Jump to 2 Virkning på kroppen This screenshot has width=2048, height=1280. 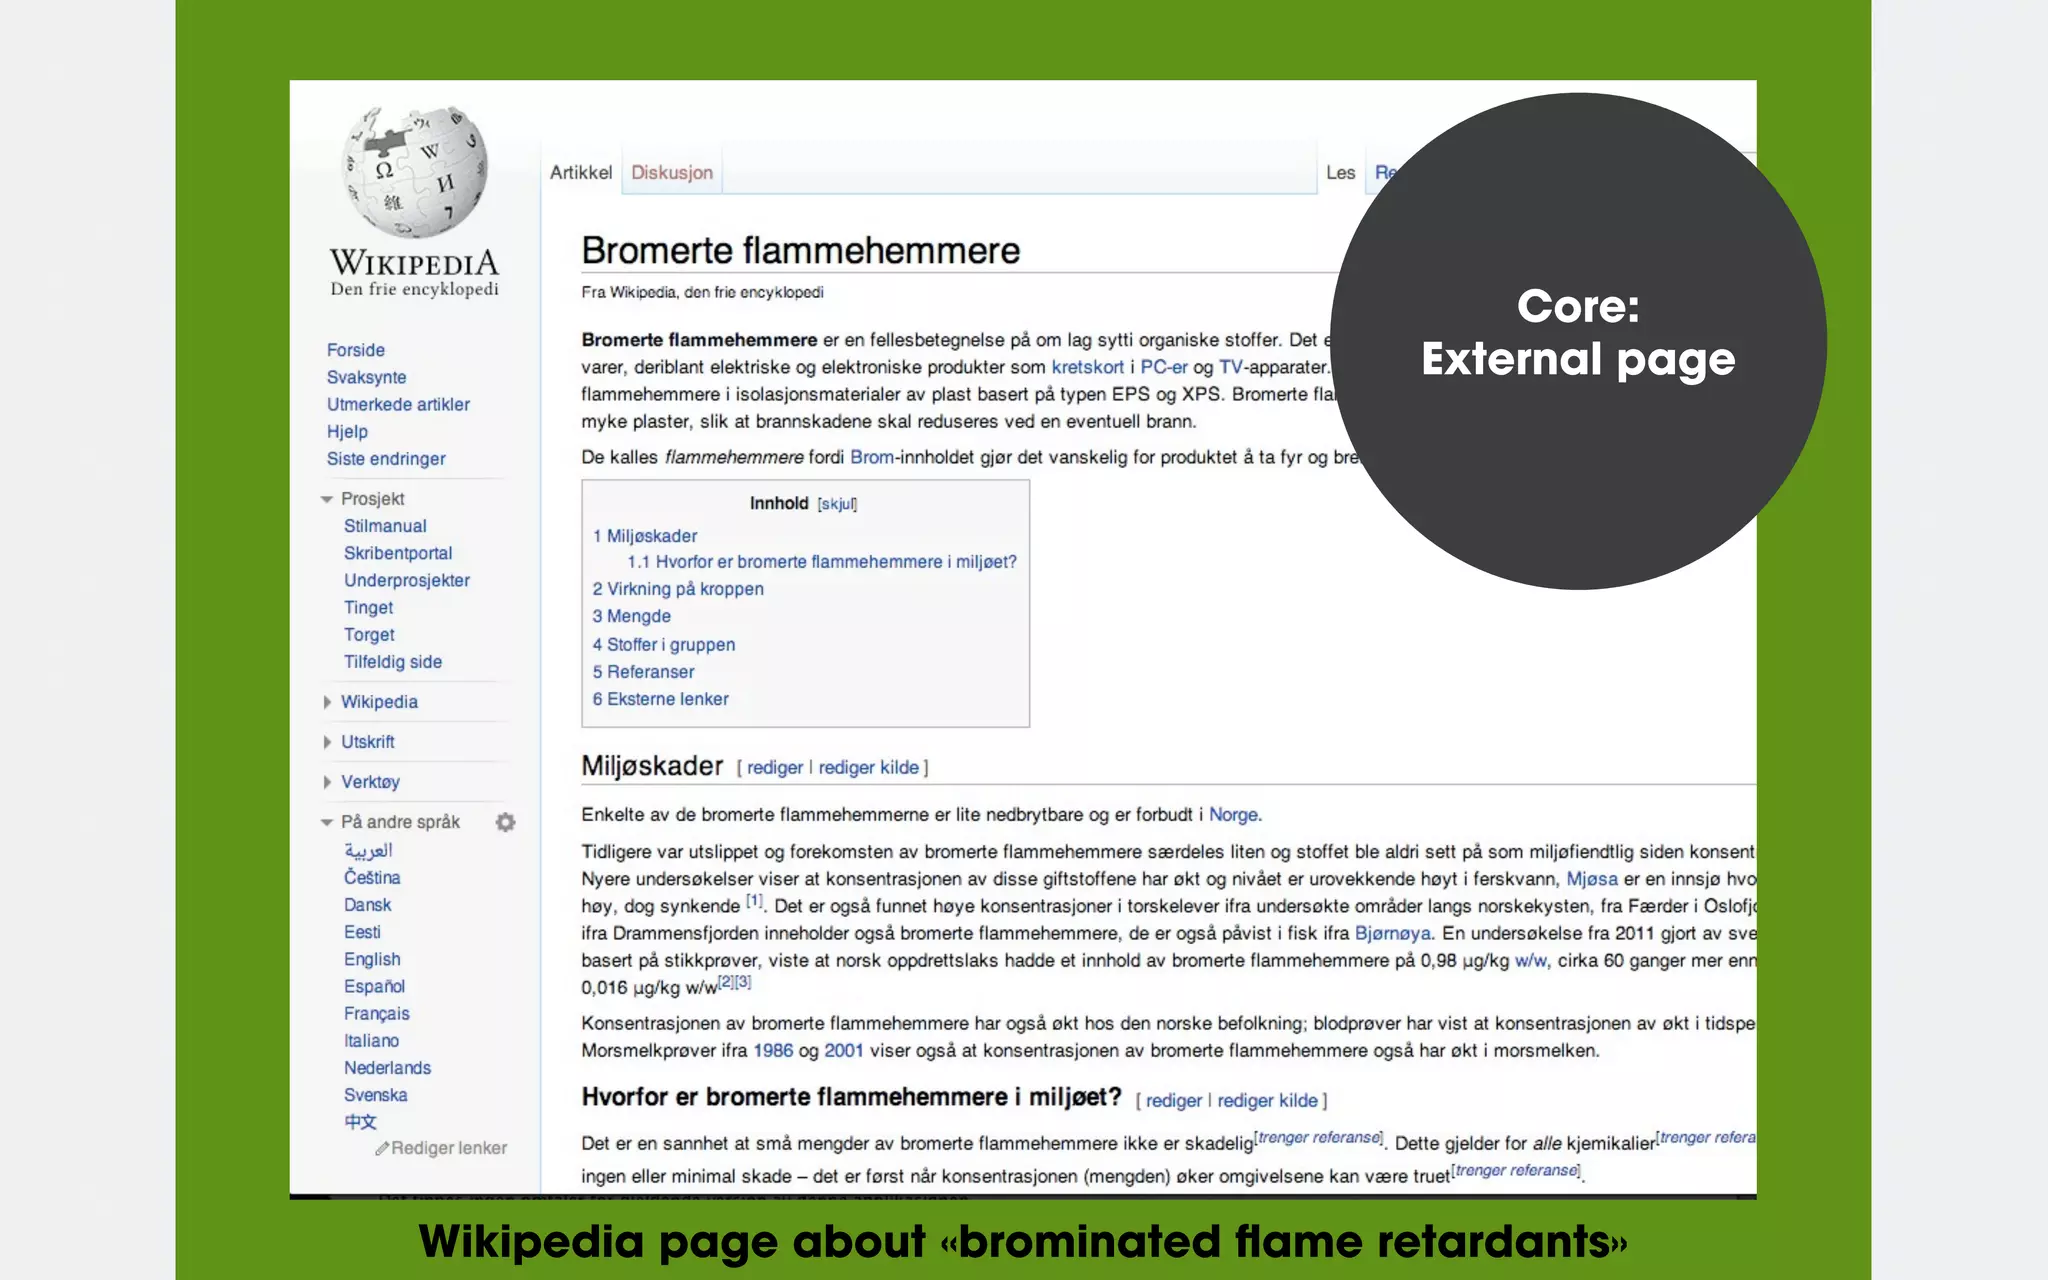(x=678, y=589)
